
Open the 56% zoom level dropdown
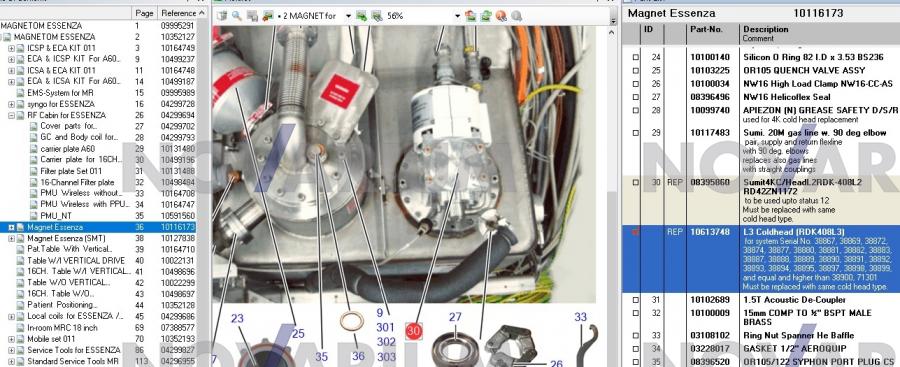457,16
